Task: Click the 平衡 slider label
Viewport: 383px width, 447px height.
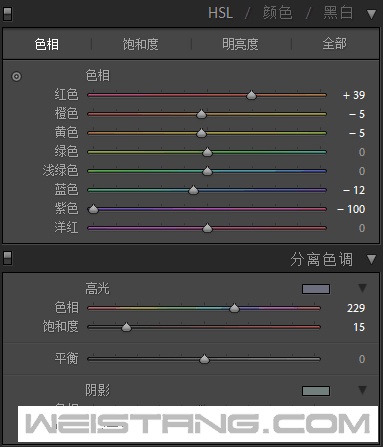Action: pyautogui.click(x=66, y=359)
